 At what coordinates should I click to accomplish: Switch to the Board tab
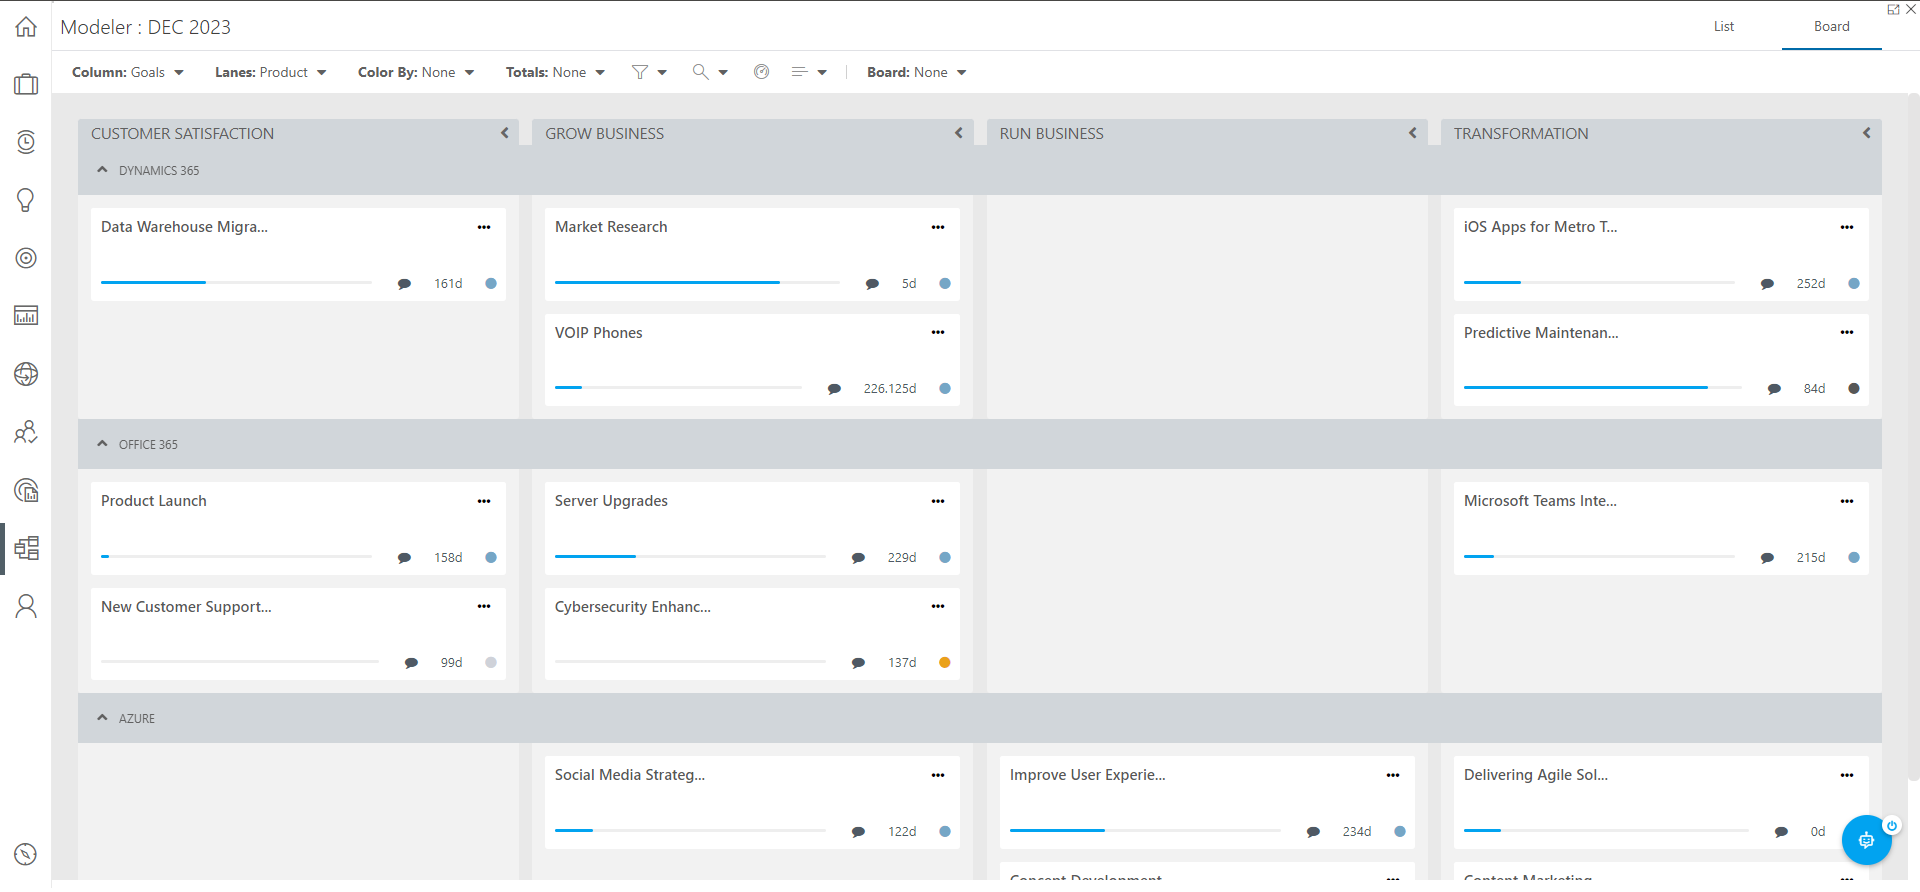coord(1832,26)
